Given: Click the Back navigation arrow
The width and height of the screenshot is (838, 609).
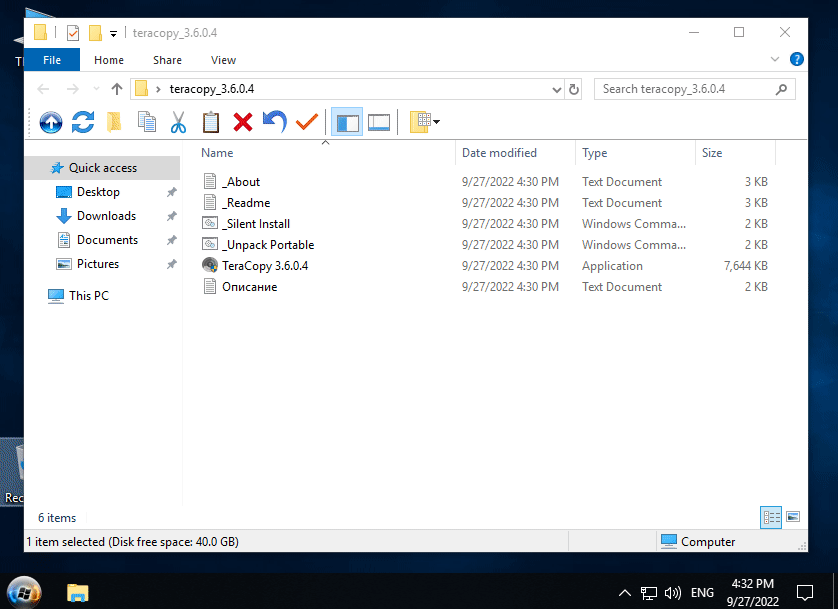Looking at the screenshot, I should coord(43,89).
